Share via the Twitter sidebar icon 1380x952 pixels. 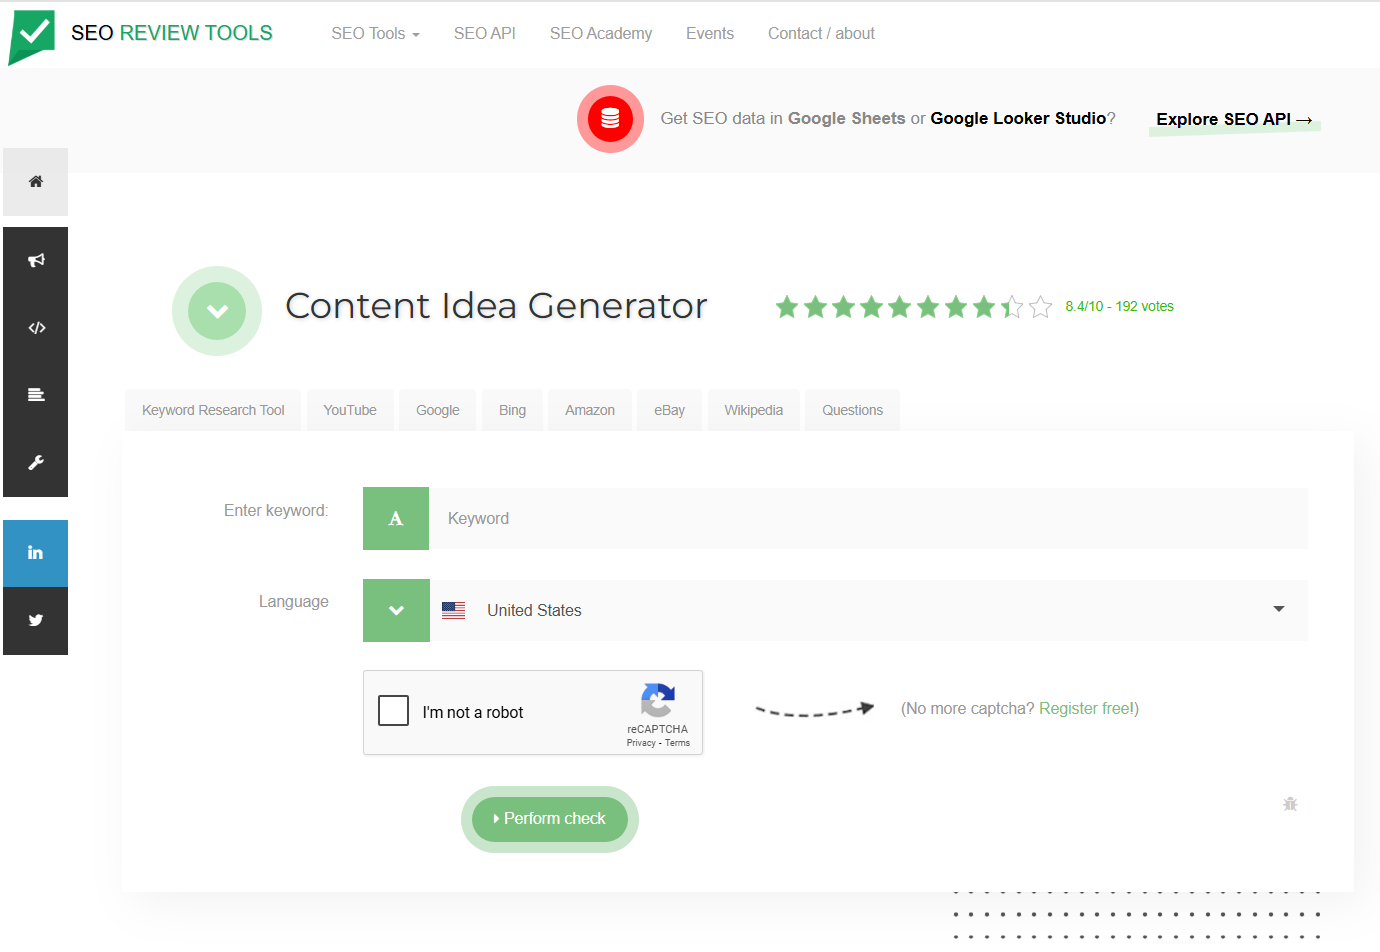tap(36, 621)
